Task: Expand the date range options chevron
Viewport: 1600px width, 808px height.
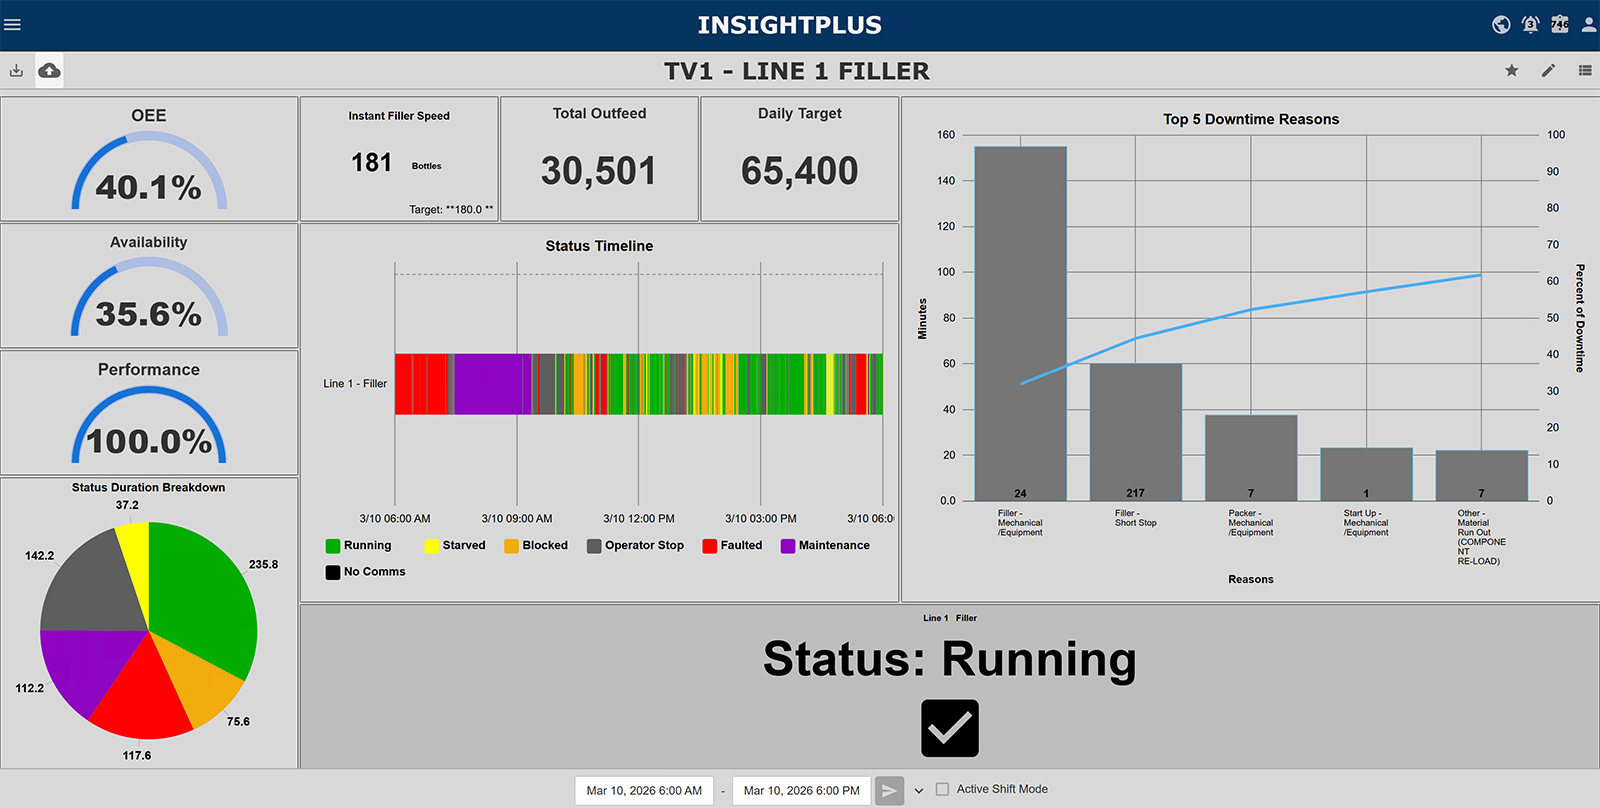Action: (x=919, y=791)
